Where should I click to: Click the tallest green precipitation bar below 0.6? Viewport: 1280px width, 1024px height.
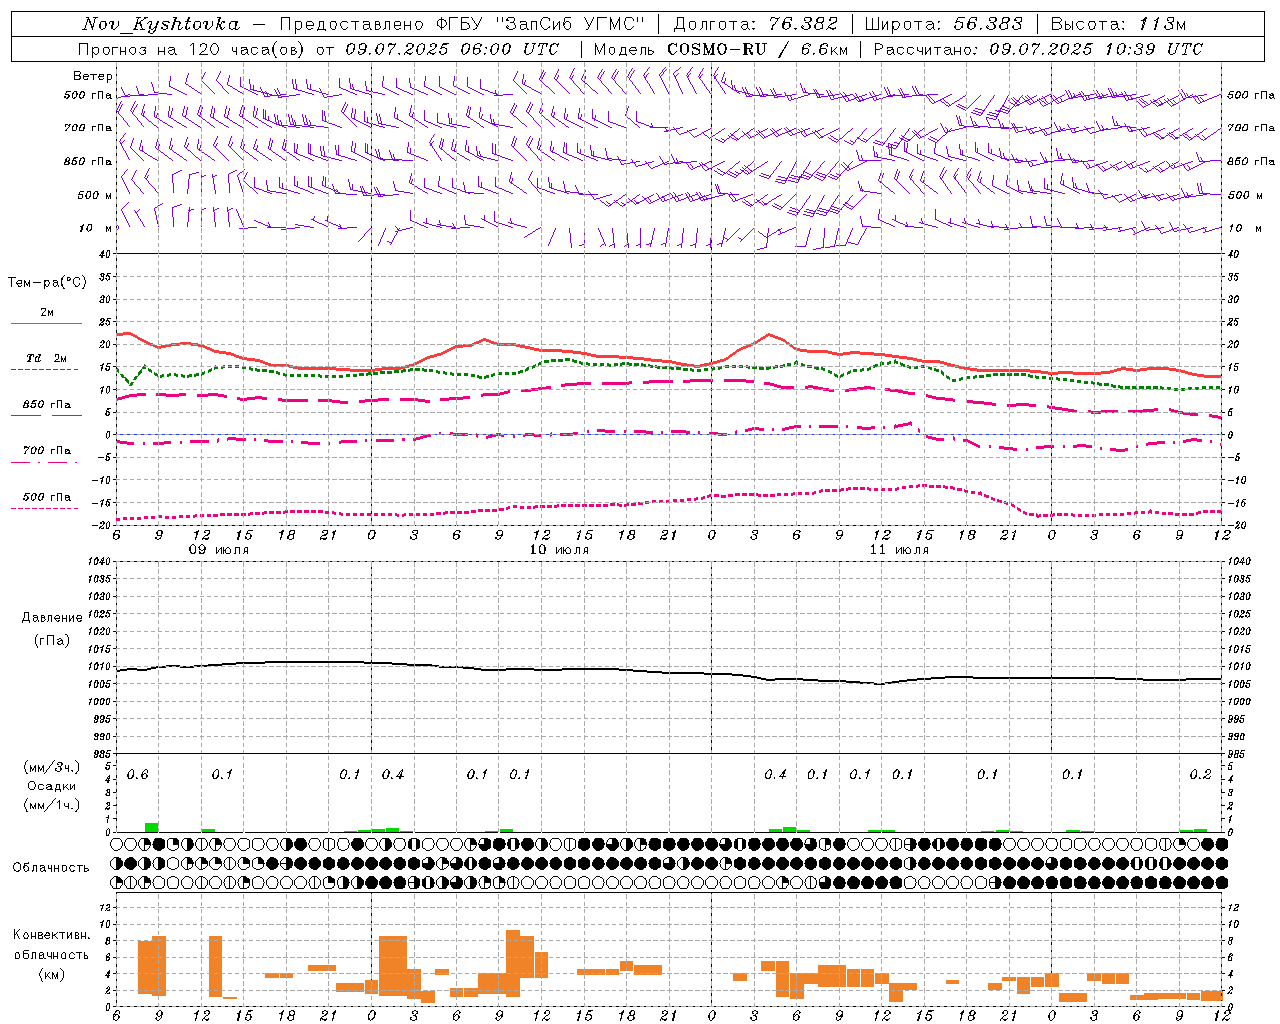point(152,827)
